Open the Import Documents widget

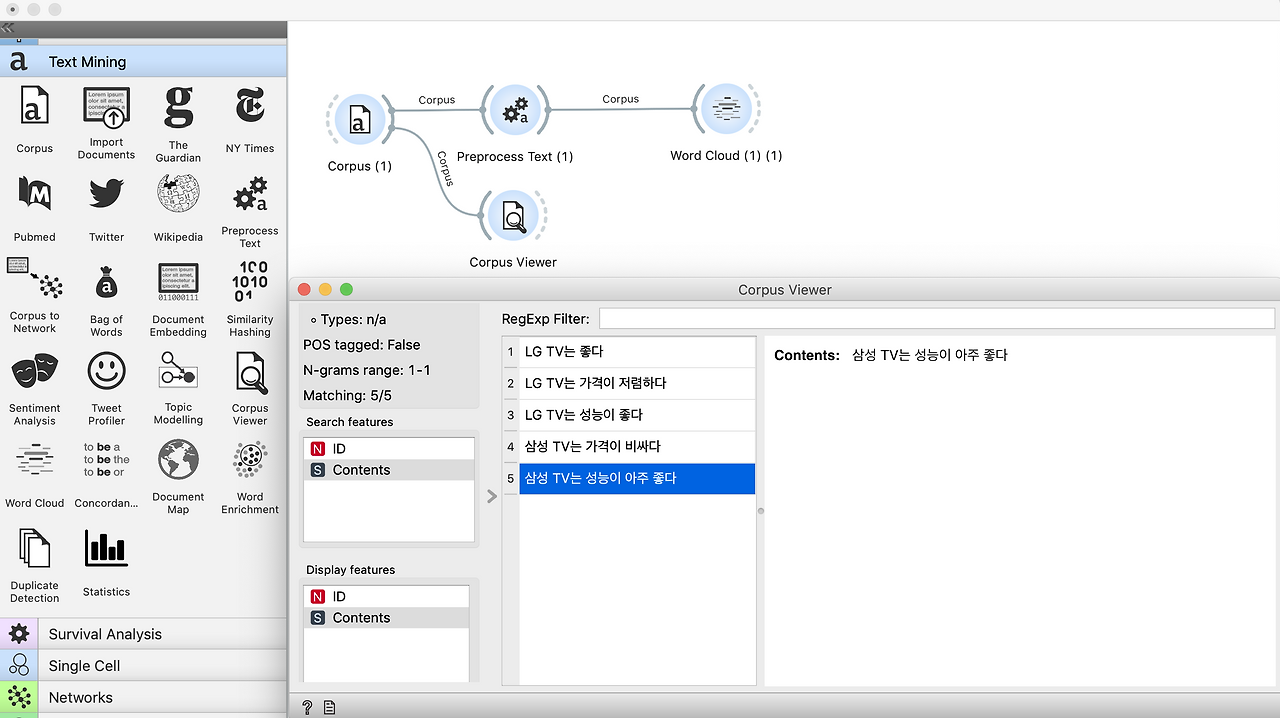[x=106, y=122]
